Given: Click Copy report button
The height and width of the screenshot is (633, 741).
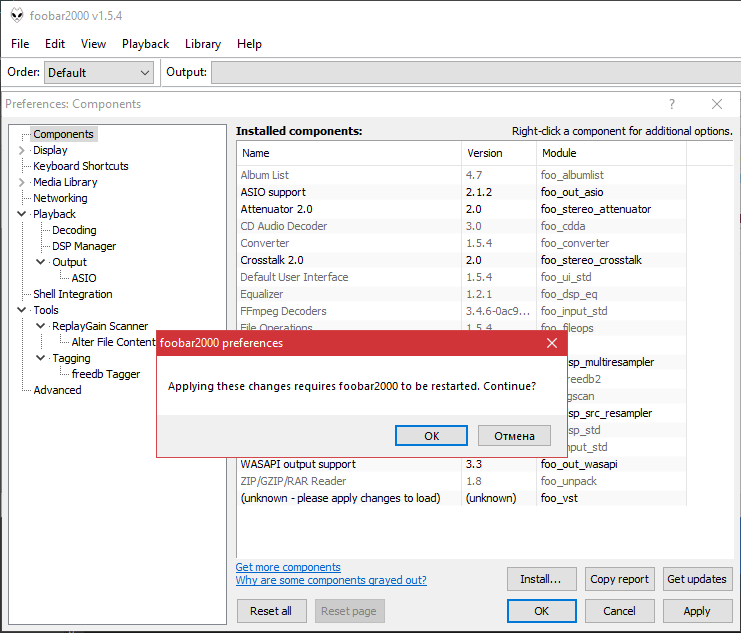Looking at the screenshot, I should point(620,579).
